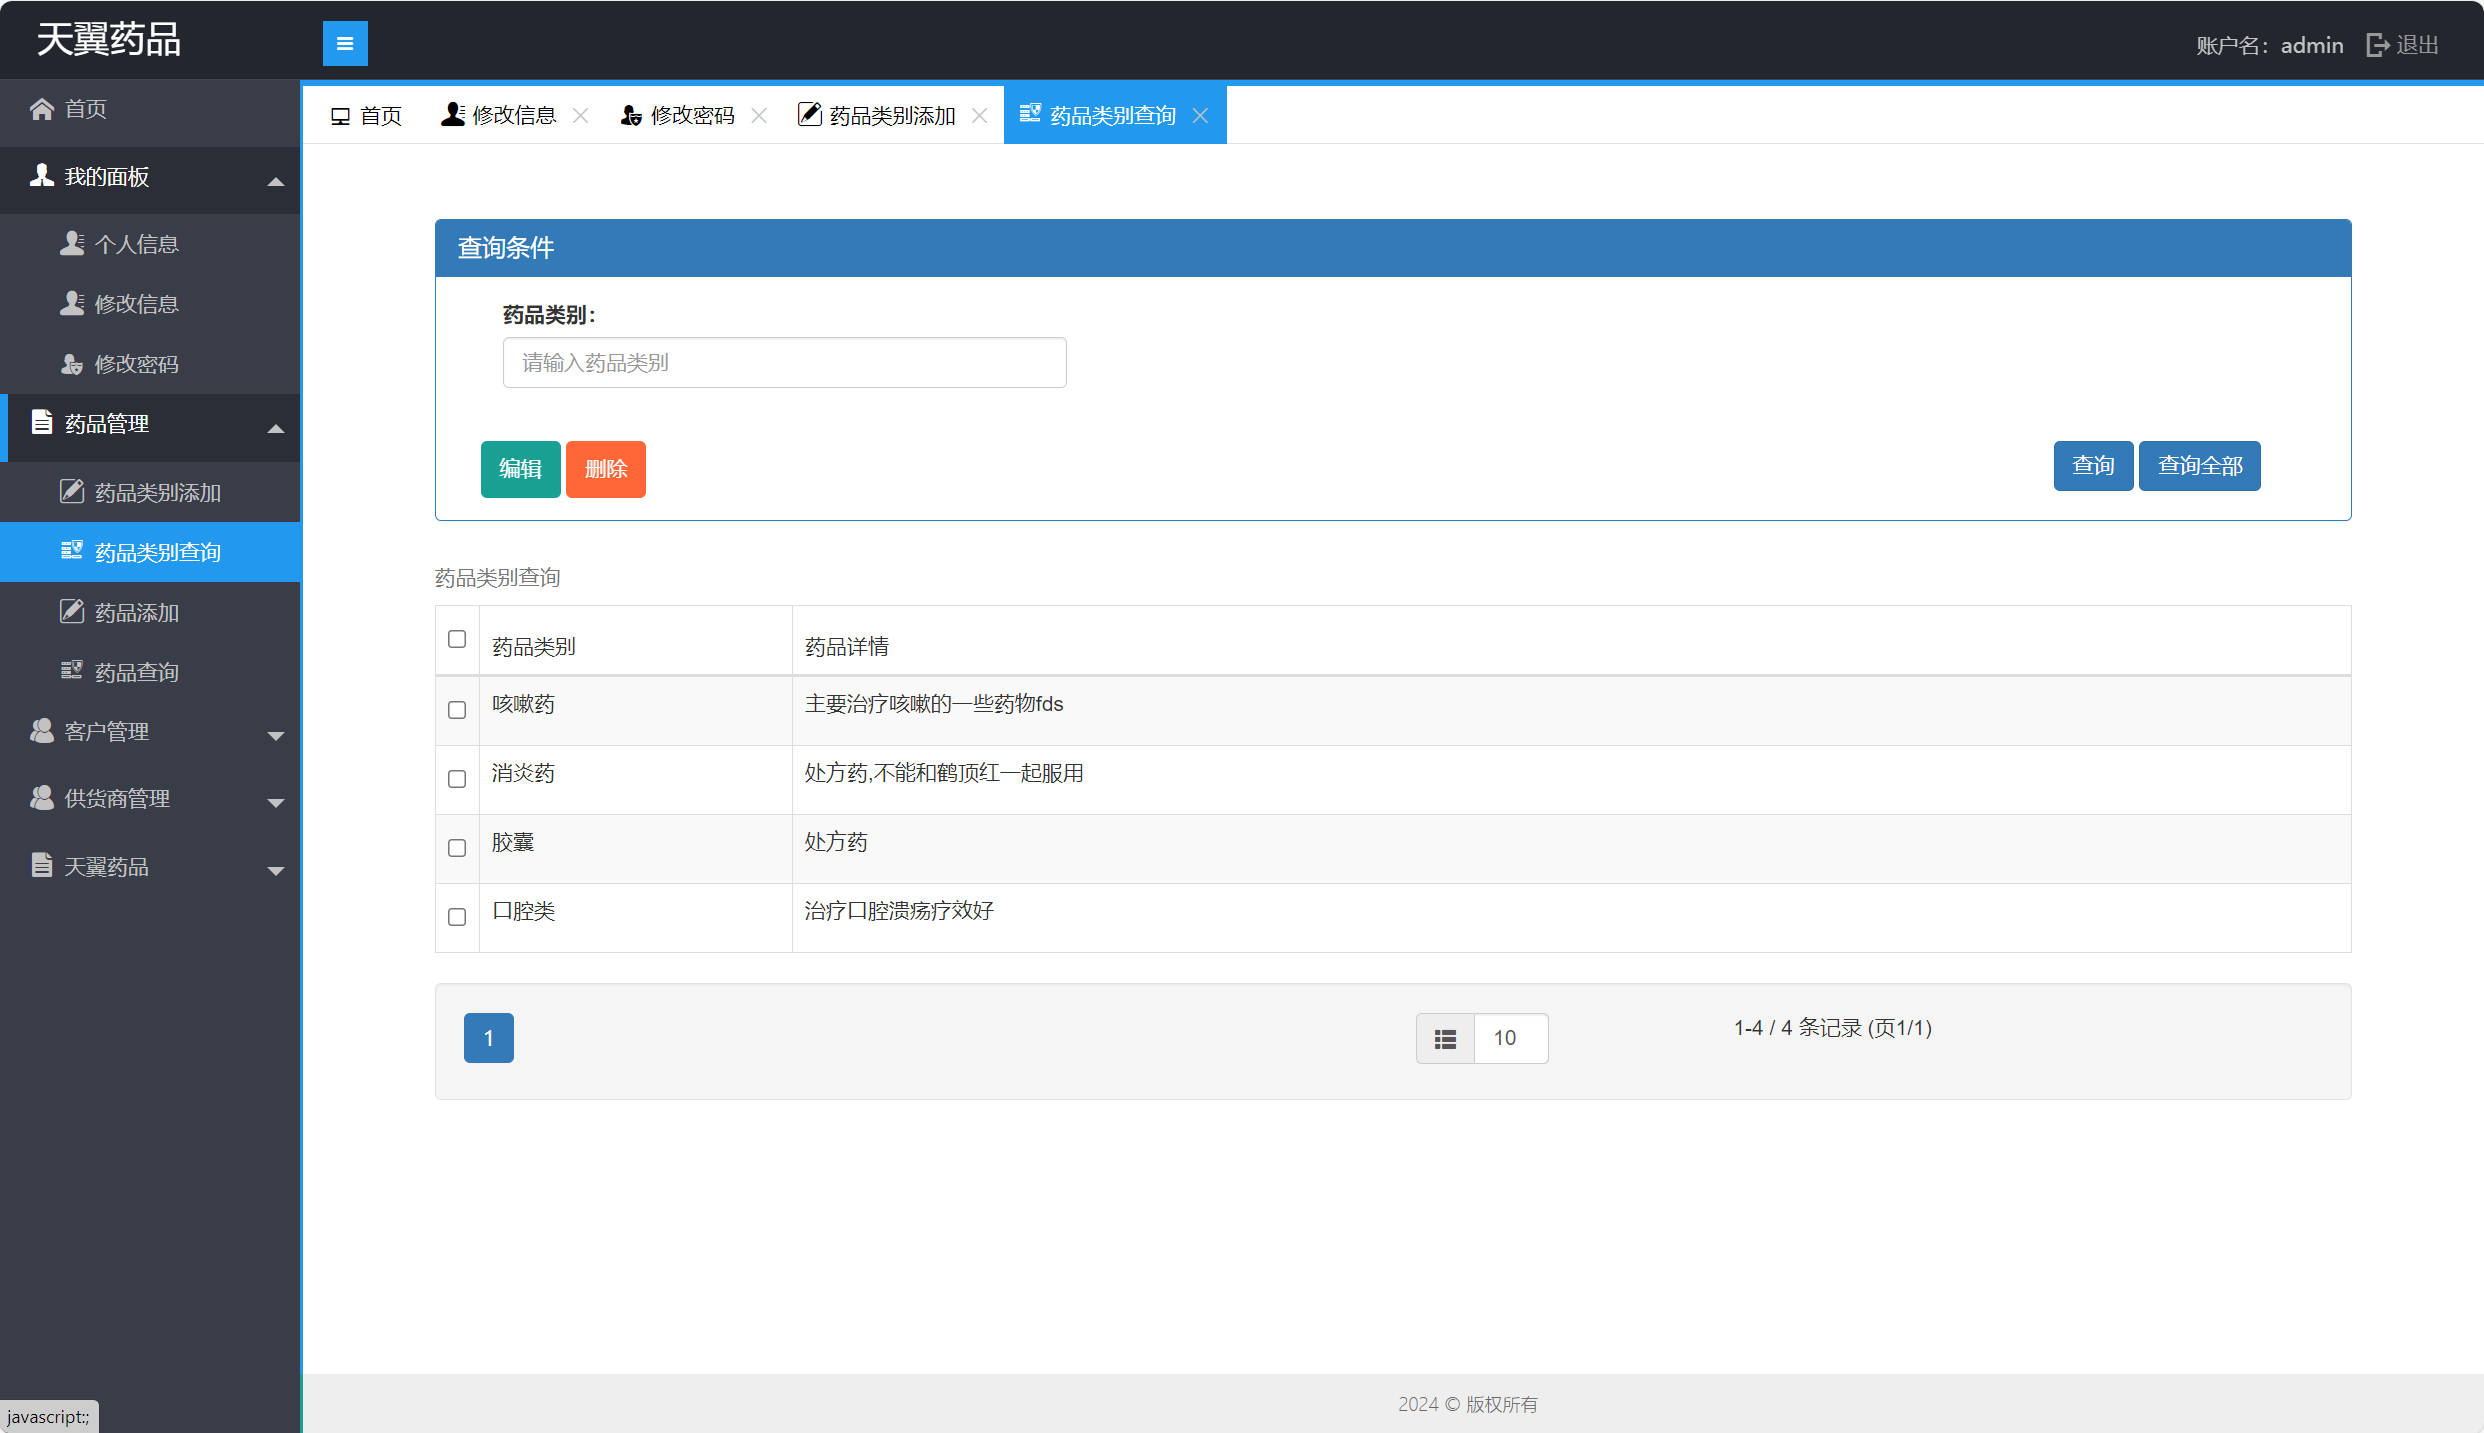Screen dimensions: 2484x1433
Task: Select the 口腔类 row checkbox
Action: click(457, 917)
